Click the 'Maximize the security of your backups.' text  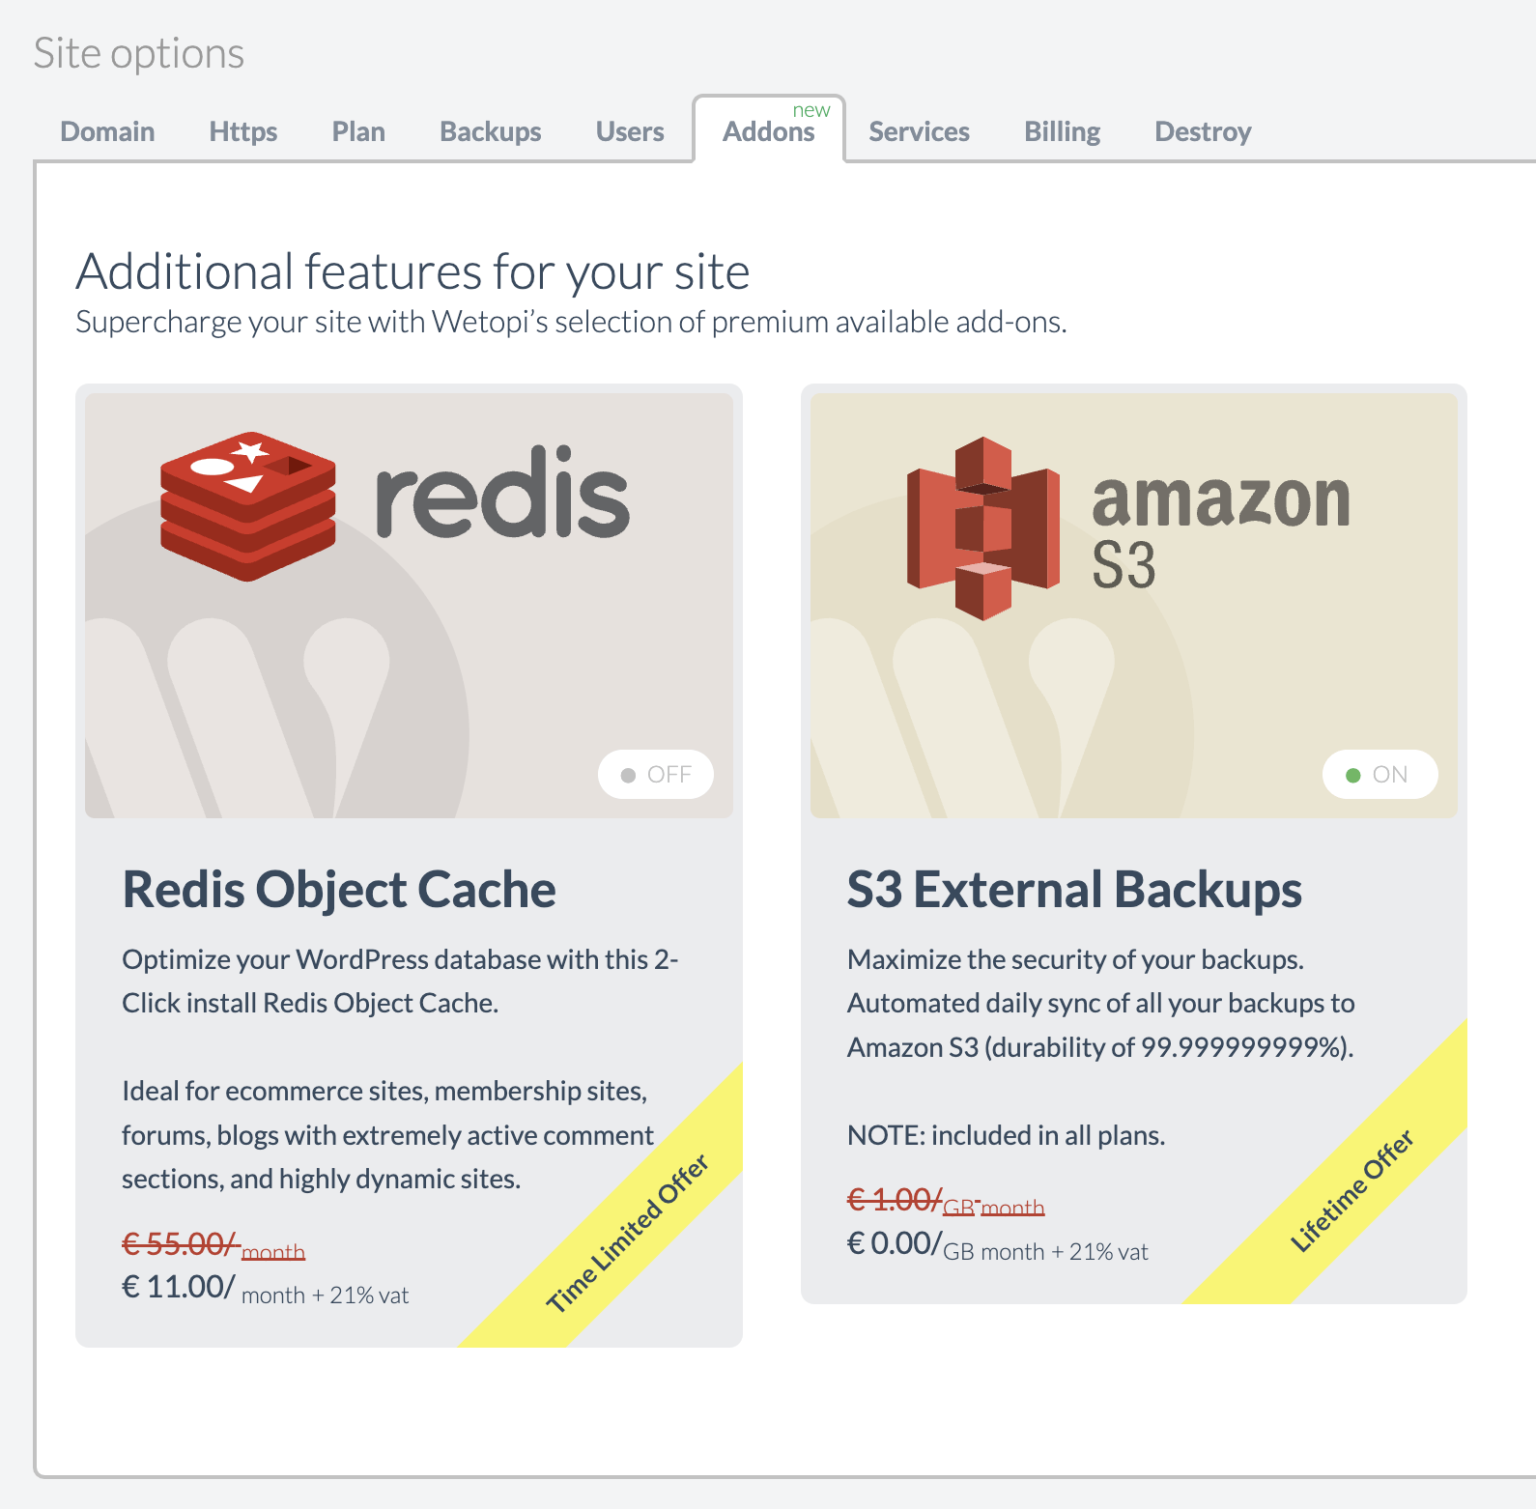pyautogui.click(x=1075, y=960)
